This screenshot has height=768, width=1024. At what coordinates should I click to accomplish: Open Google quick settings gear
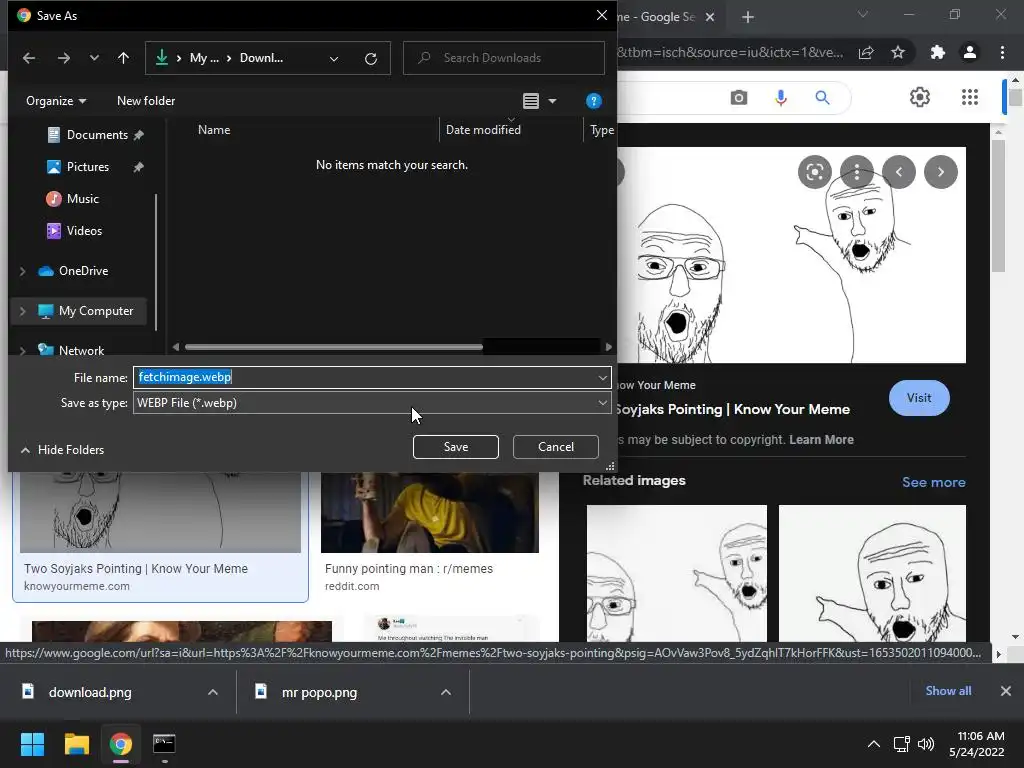tap(920, 97)
